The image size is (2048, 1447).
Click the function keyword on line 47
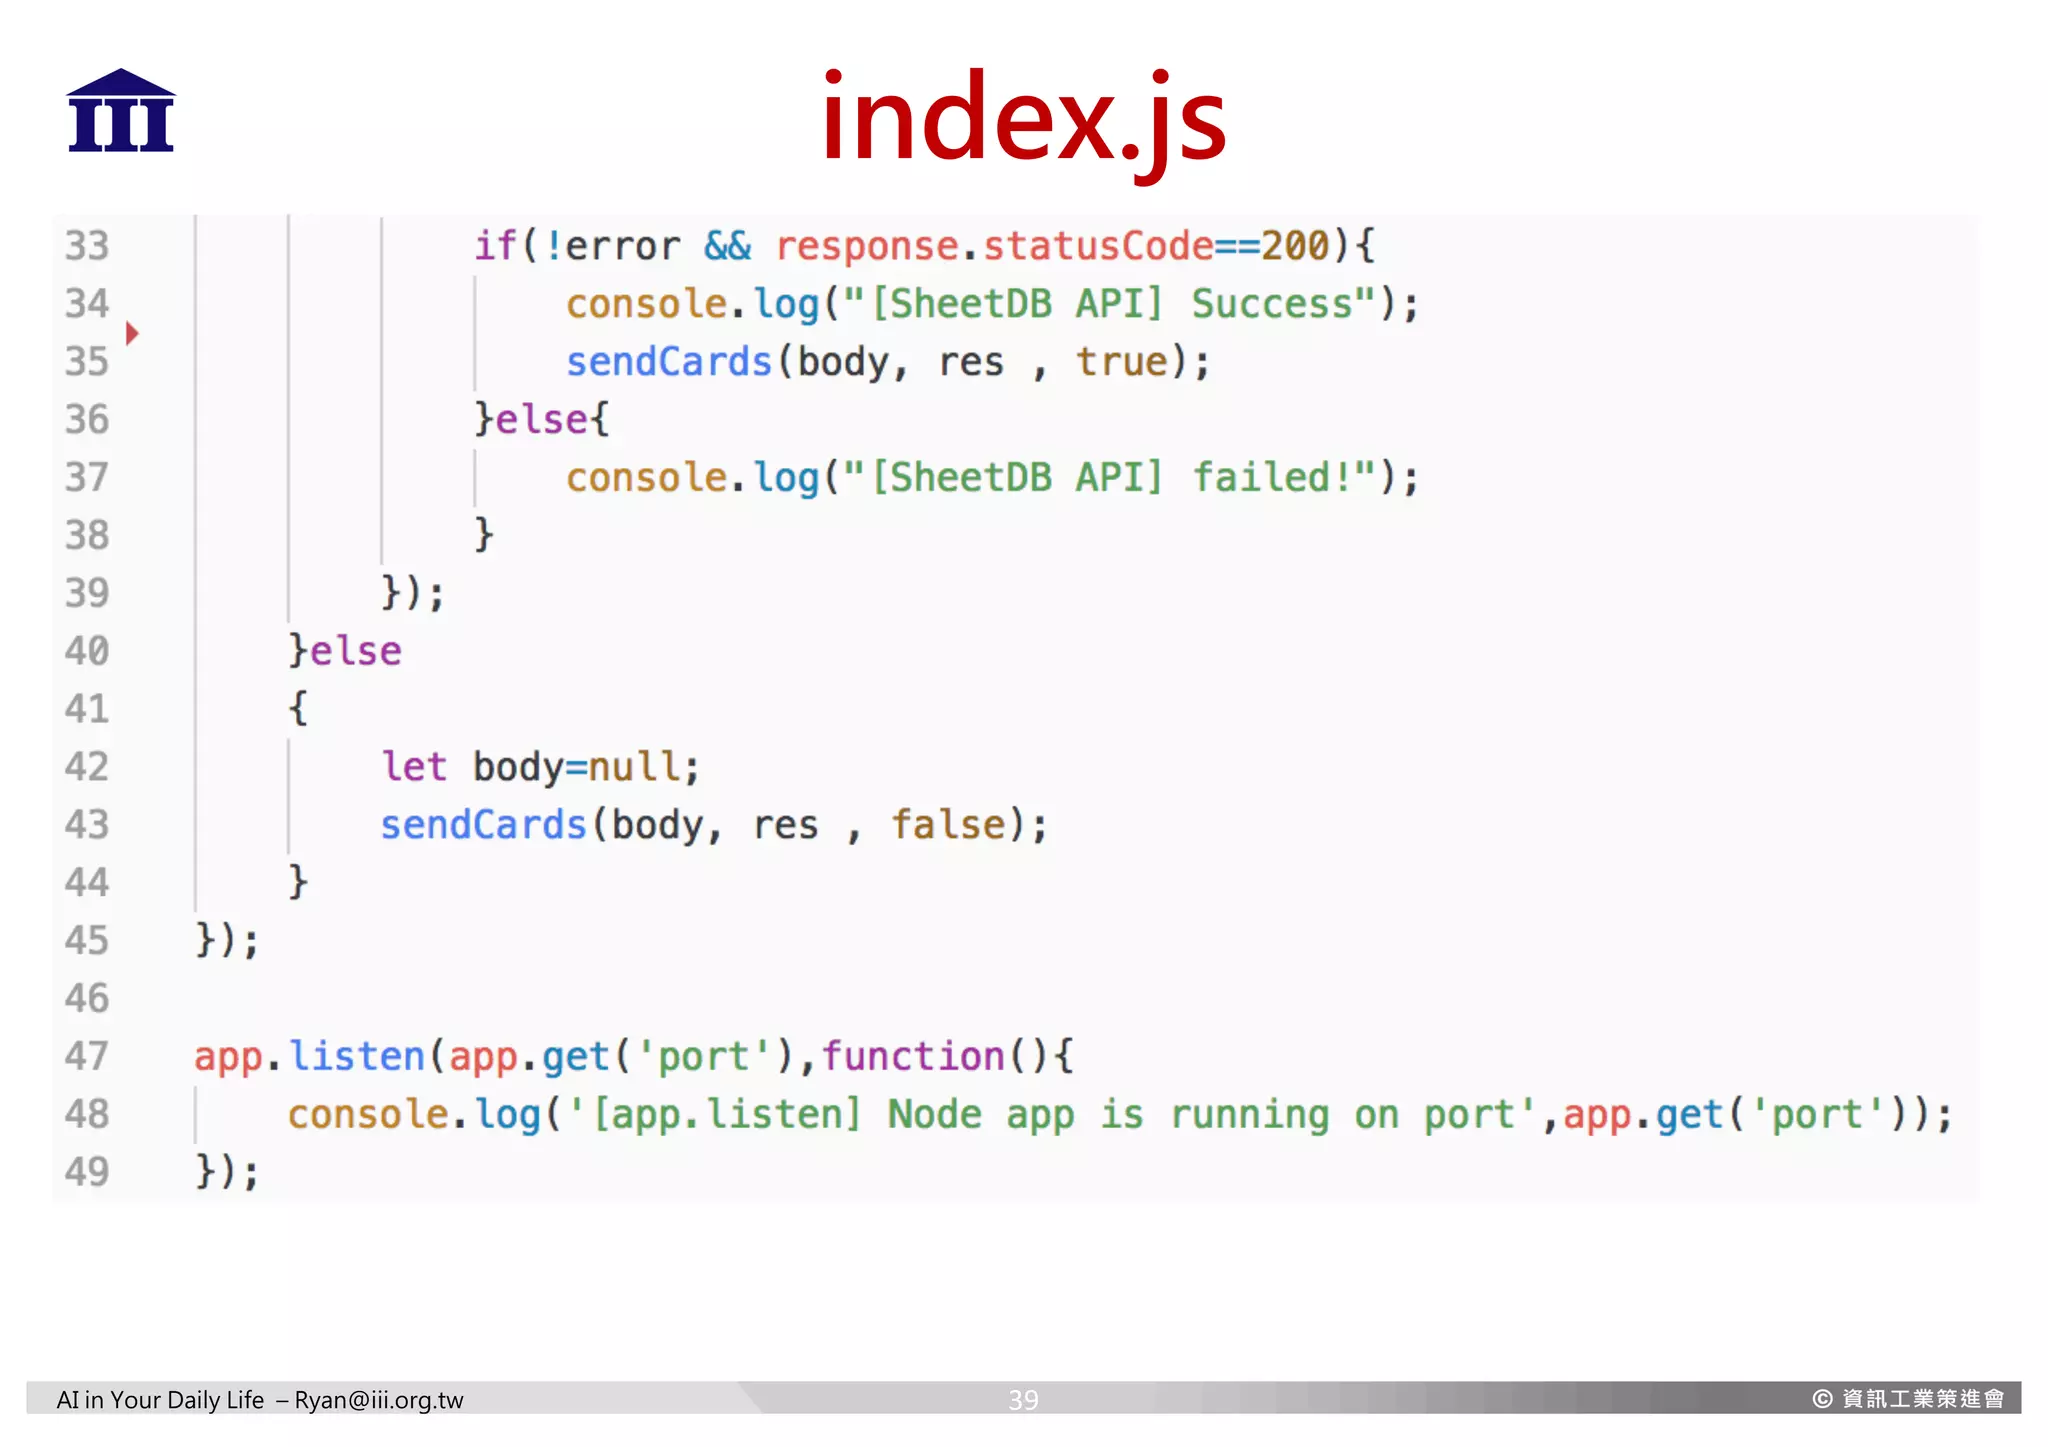[913, 1056]
